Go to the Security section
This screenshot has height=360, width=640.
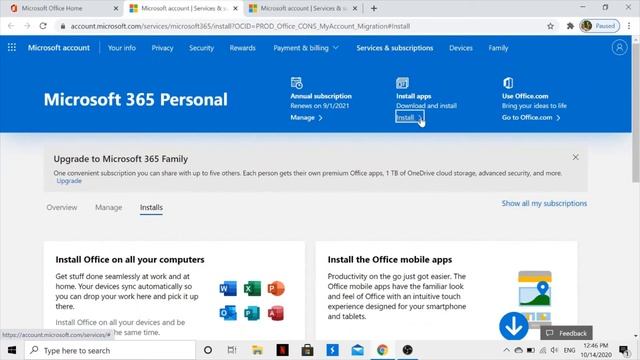(x=201, y=48)
